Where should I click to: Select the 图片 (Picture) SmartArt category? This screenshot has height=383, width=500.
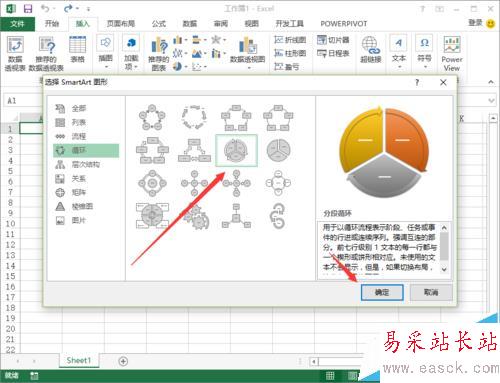coord(86,220)
